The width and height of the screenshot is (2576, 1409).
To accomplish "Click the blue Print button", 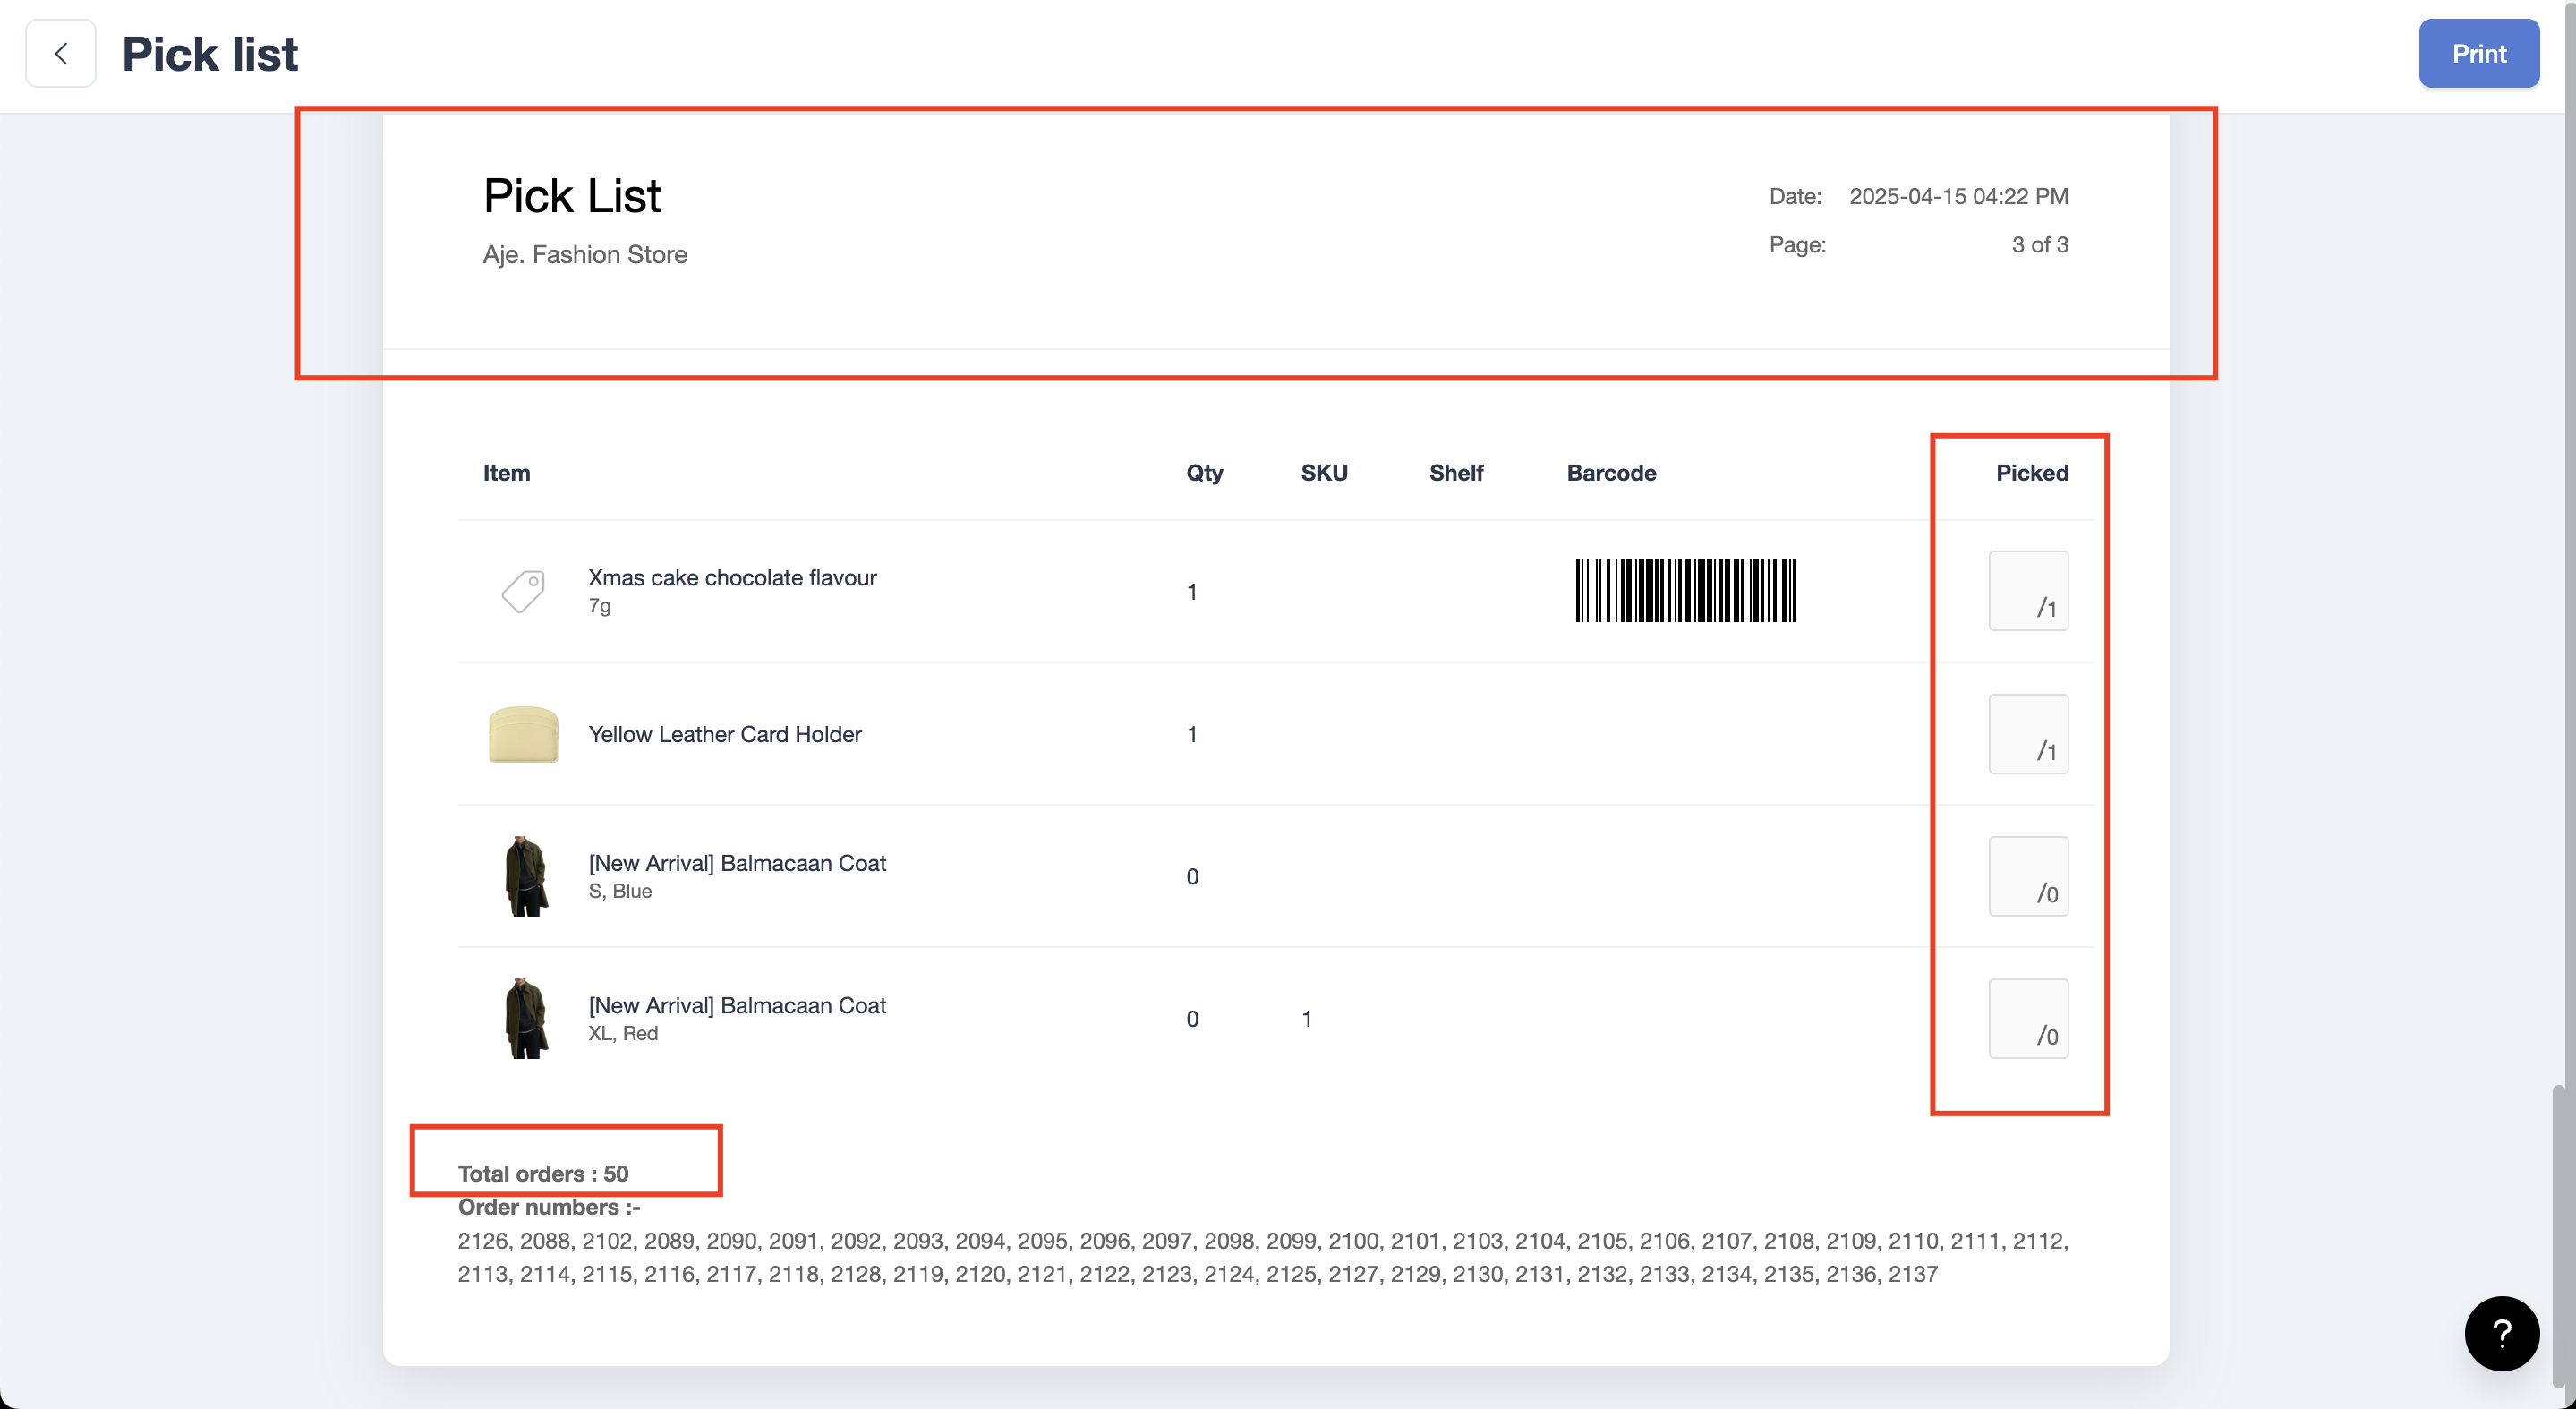I will tap(2478, 54).
